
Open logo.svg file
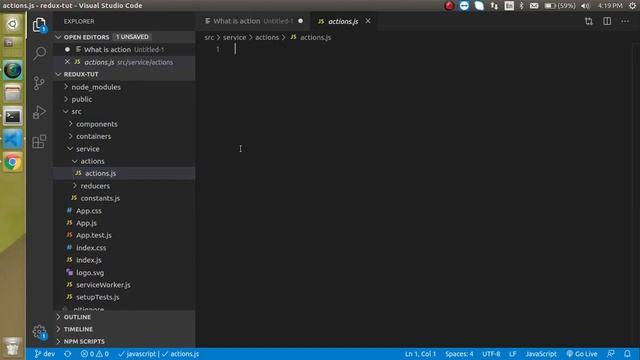[124, 273]
